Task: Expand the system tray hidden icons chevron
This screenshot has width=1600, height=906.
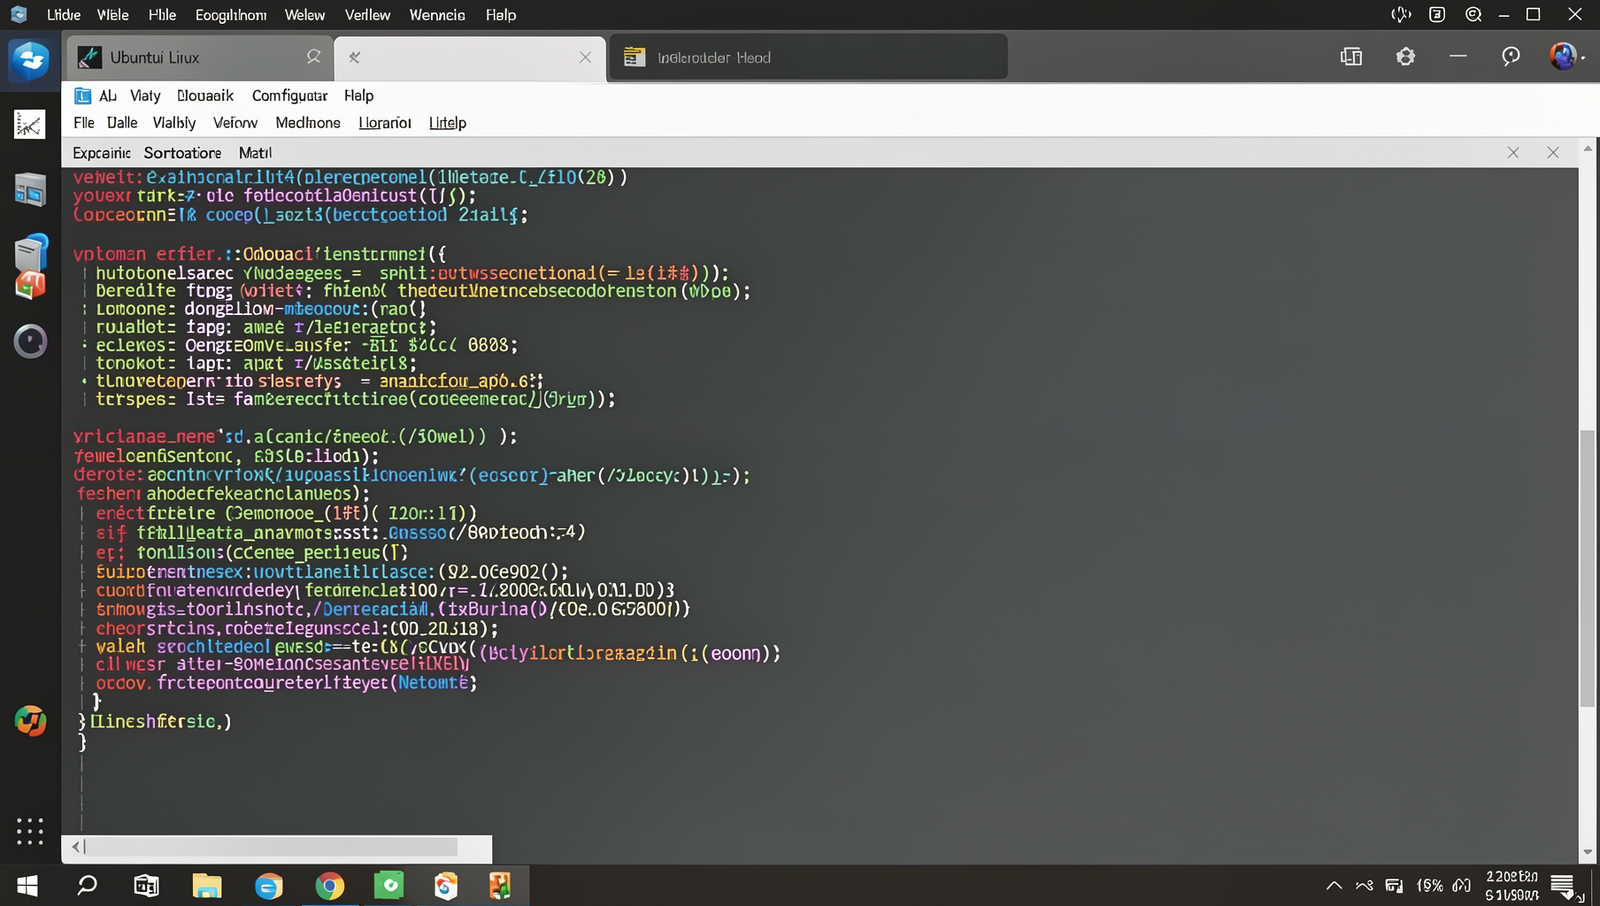Action: click(1334, 886)
